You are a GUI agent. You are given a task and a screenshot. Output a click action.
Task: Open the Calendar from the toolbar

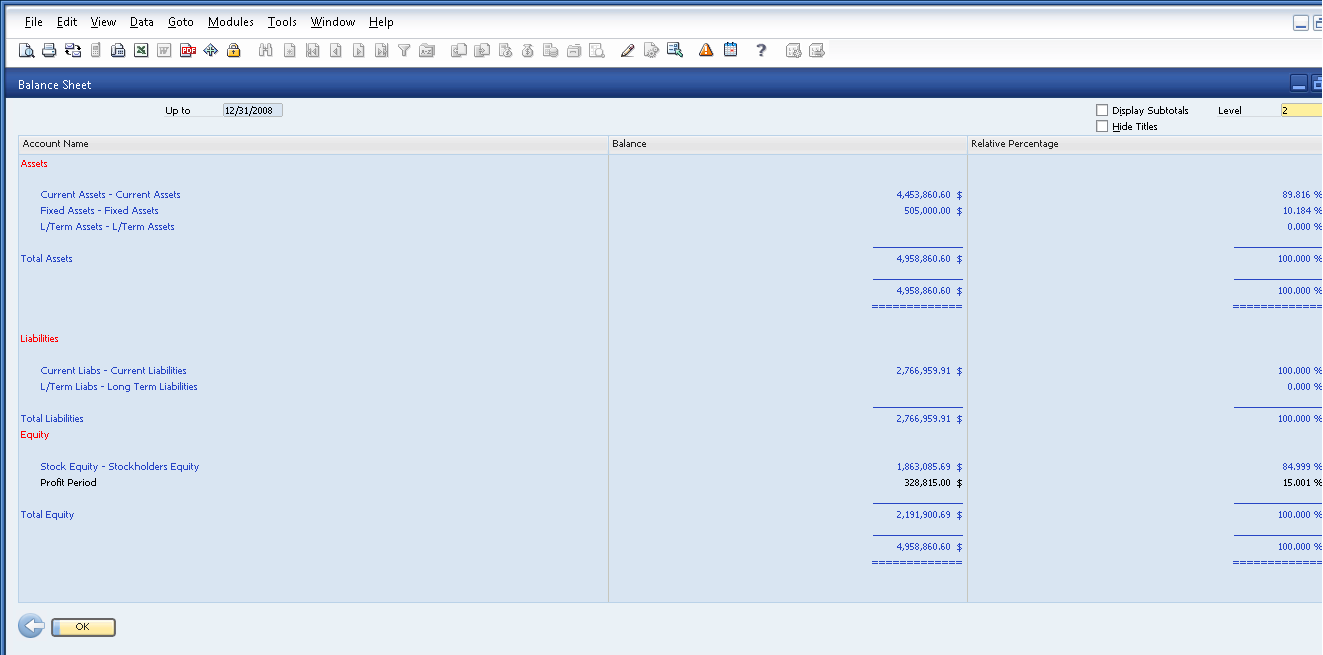[x=730, y=49]
